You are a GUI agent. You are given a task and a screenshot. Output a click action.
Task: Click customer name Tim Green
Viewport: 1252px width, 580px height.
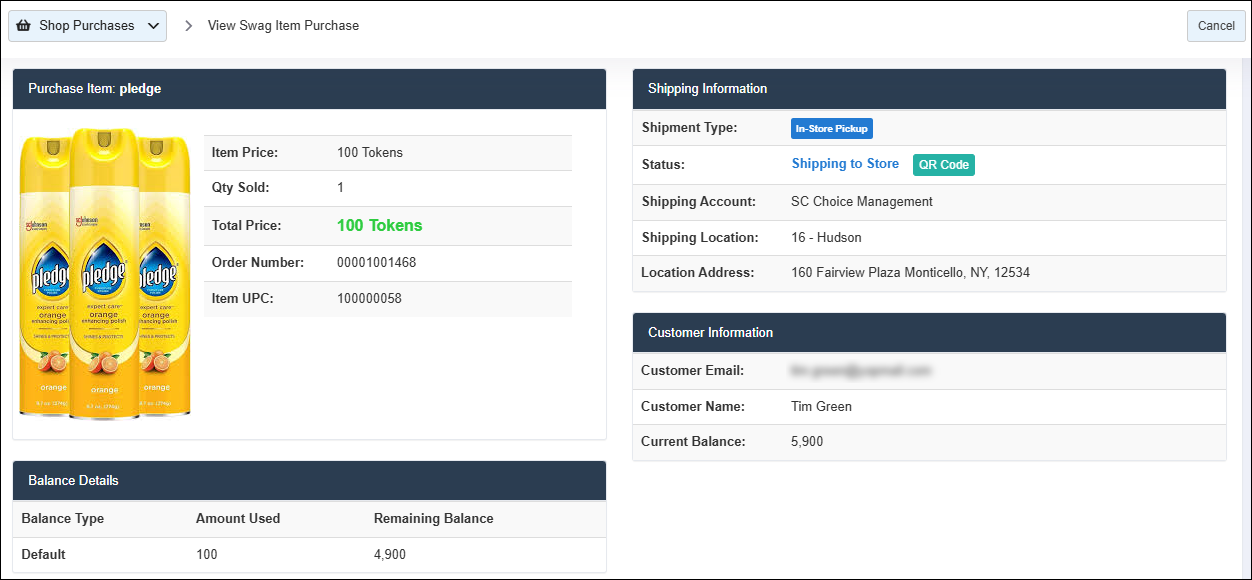(x=821, y=407)
